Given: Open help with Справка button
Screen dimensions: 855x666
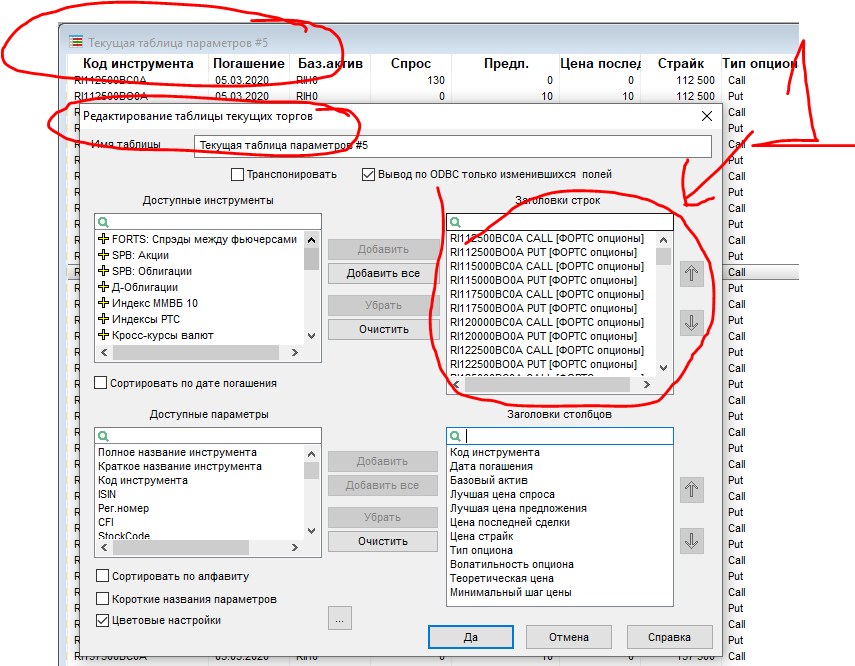Looking at the screenshot, I should point(670,637).
